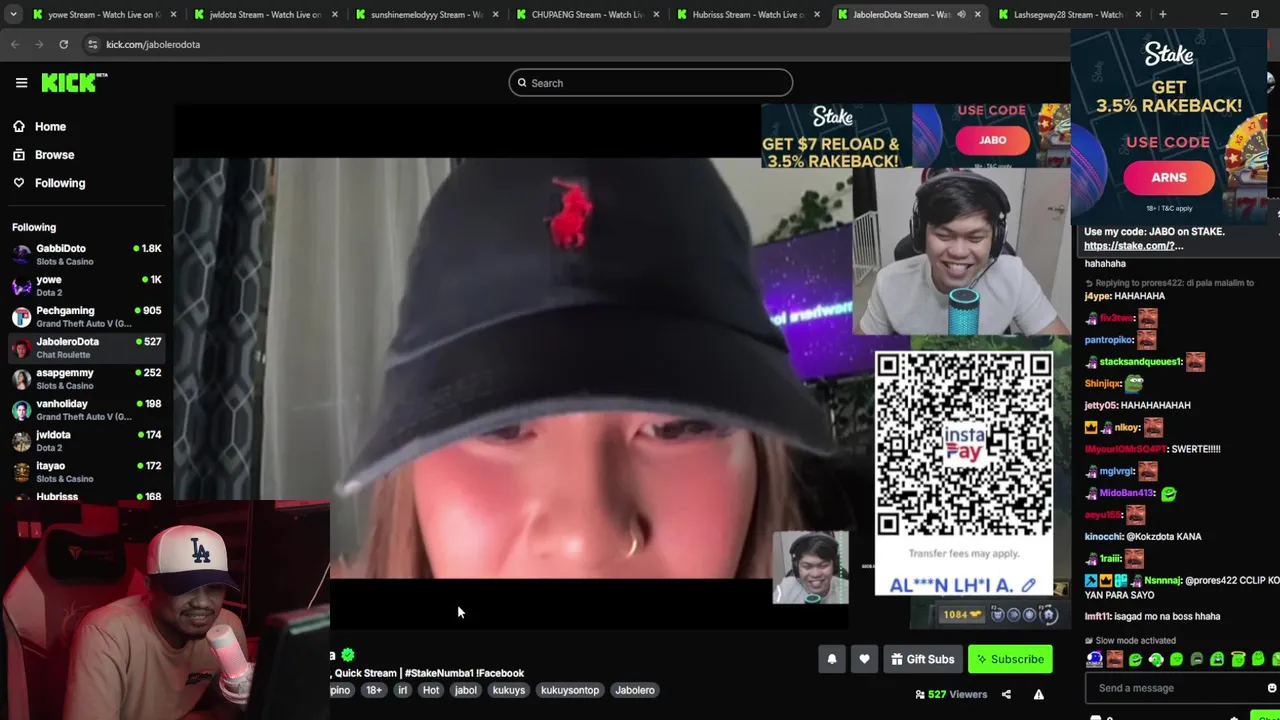Click the Send a message chat input
The image size is (1280, 720).
[x=1175, y=688]
